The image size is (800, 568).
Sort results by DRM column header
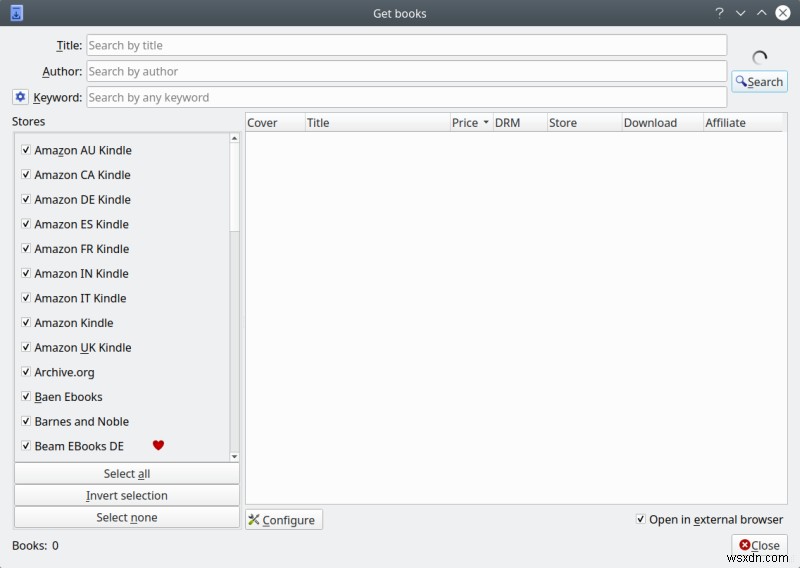point(520,122)
